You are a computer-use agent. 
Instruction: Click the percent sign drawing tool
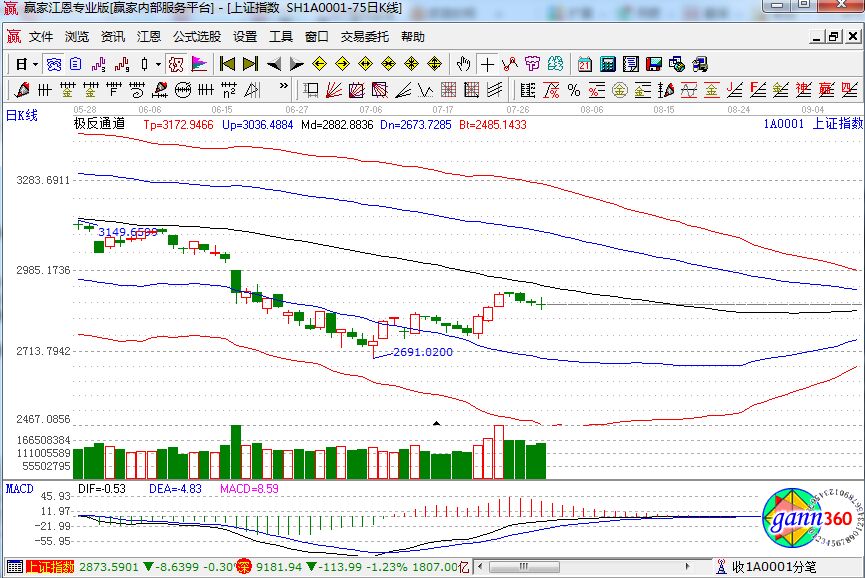tap(573, 90)
